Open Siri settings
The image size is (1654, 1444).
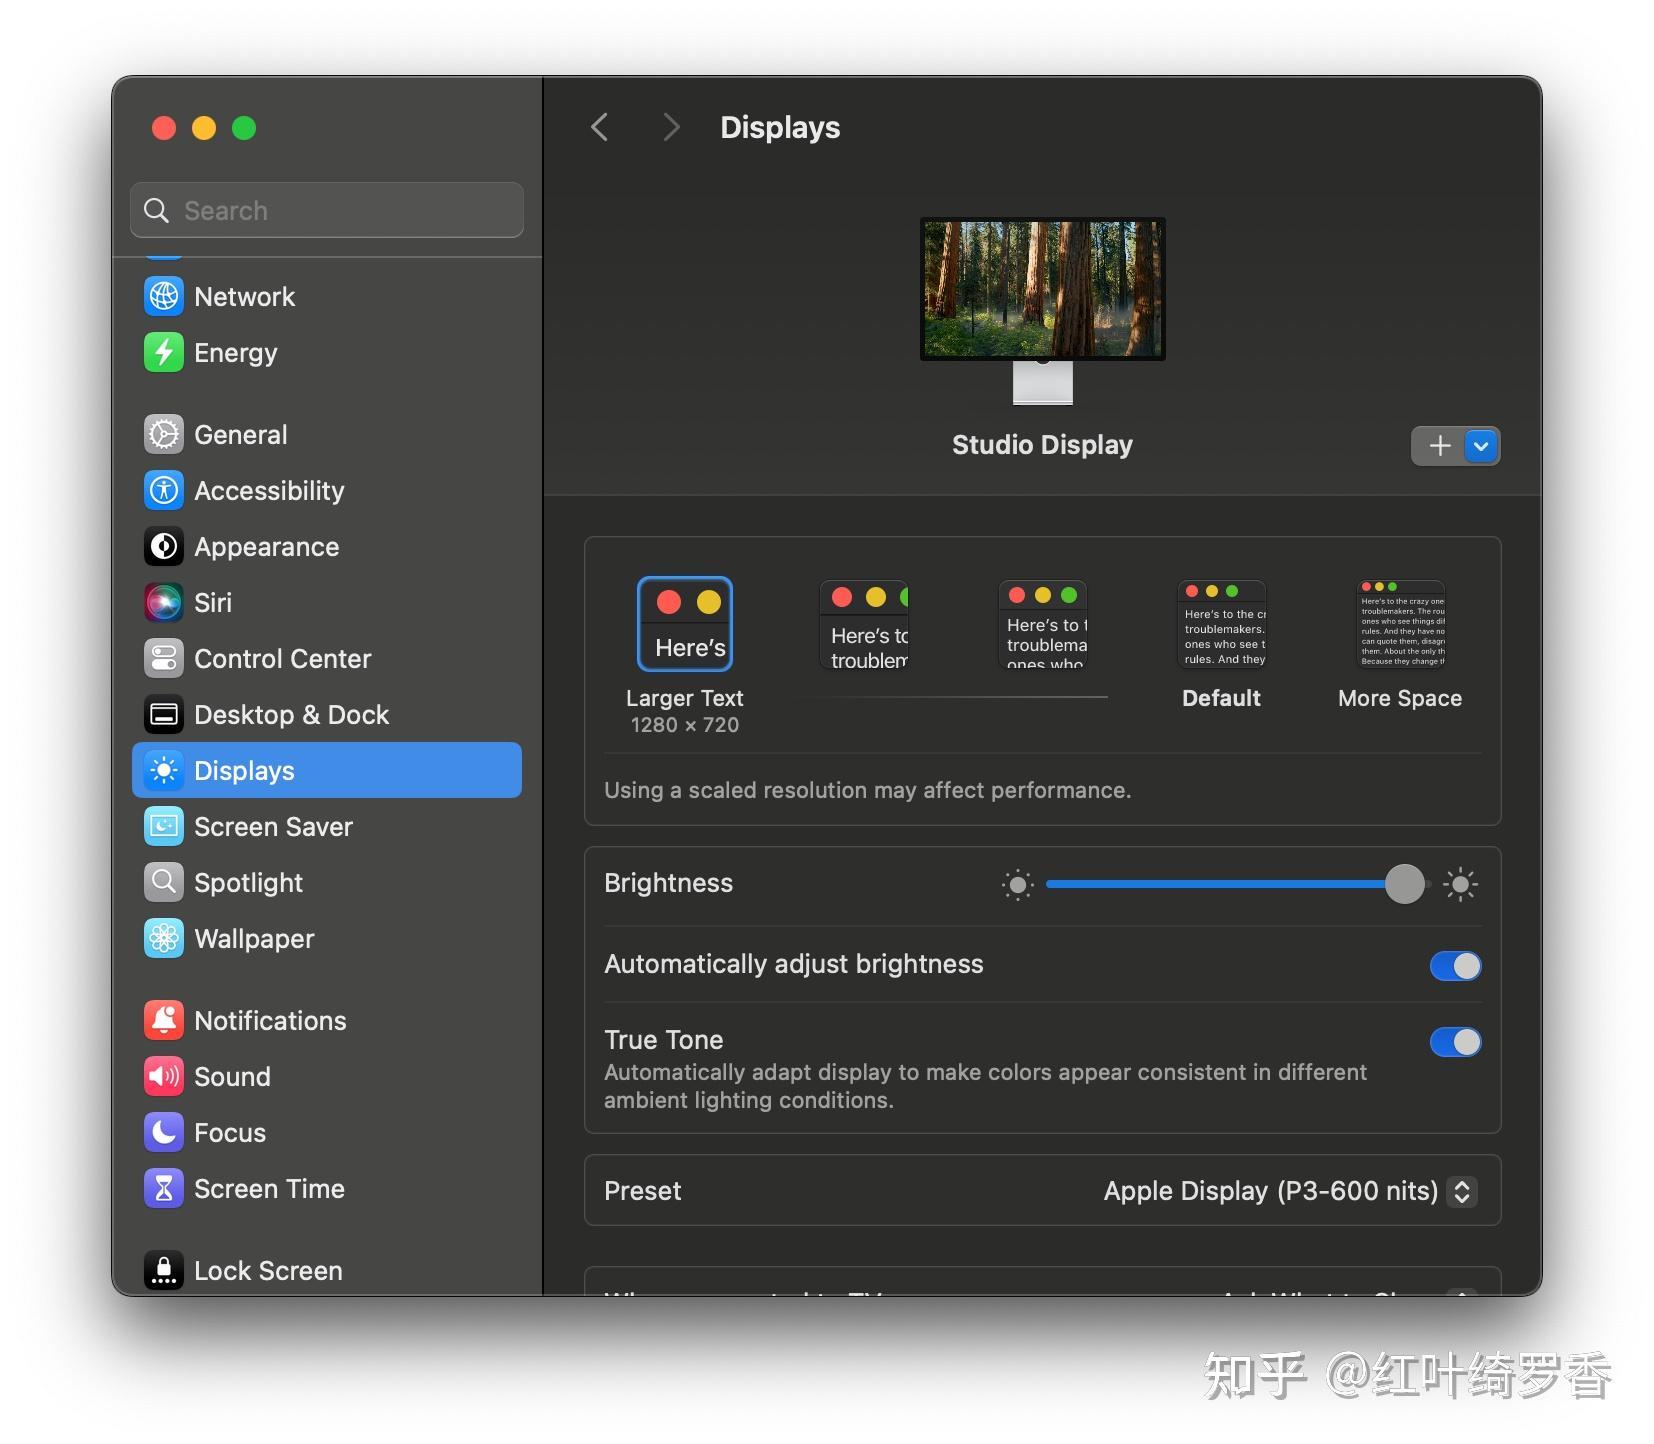tap(213, 602)
